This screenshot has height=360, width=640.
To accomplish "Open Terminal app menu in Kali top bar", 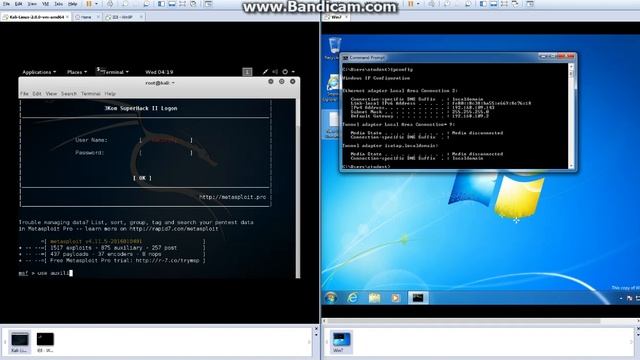I will pyautogui.click(x=113, y=72).
